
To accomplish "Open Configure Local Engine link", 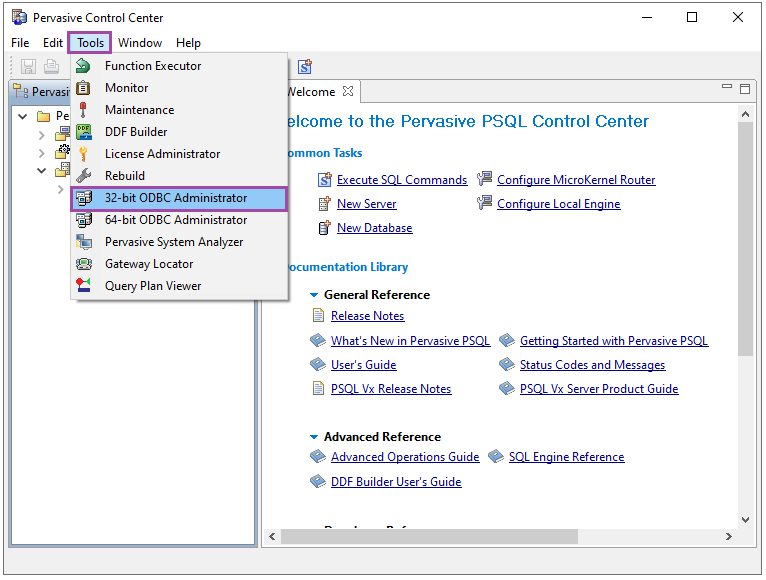I will (558, 204).
